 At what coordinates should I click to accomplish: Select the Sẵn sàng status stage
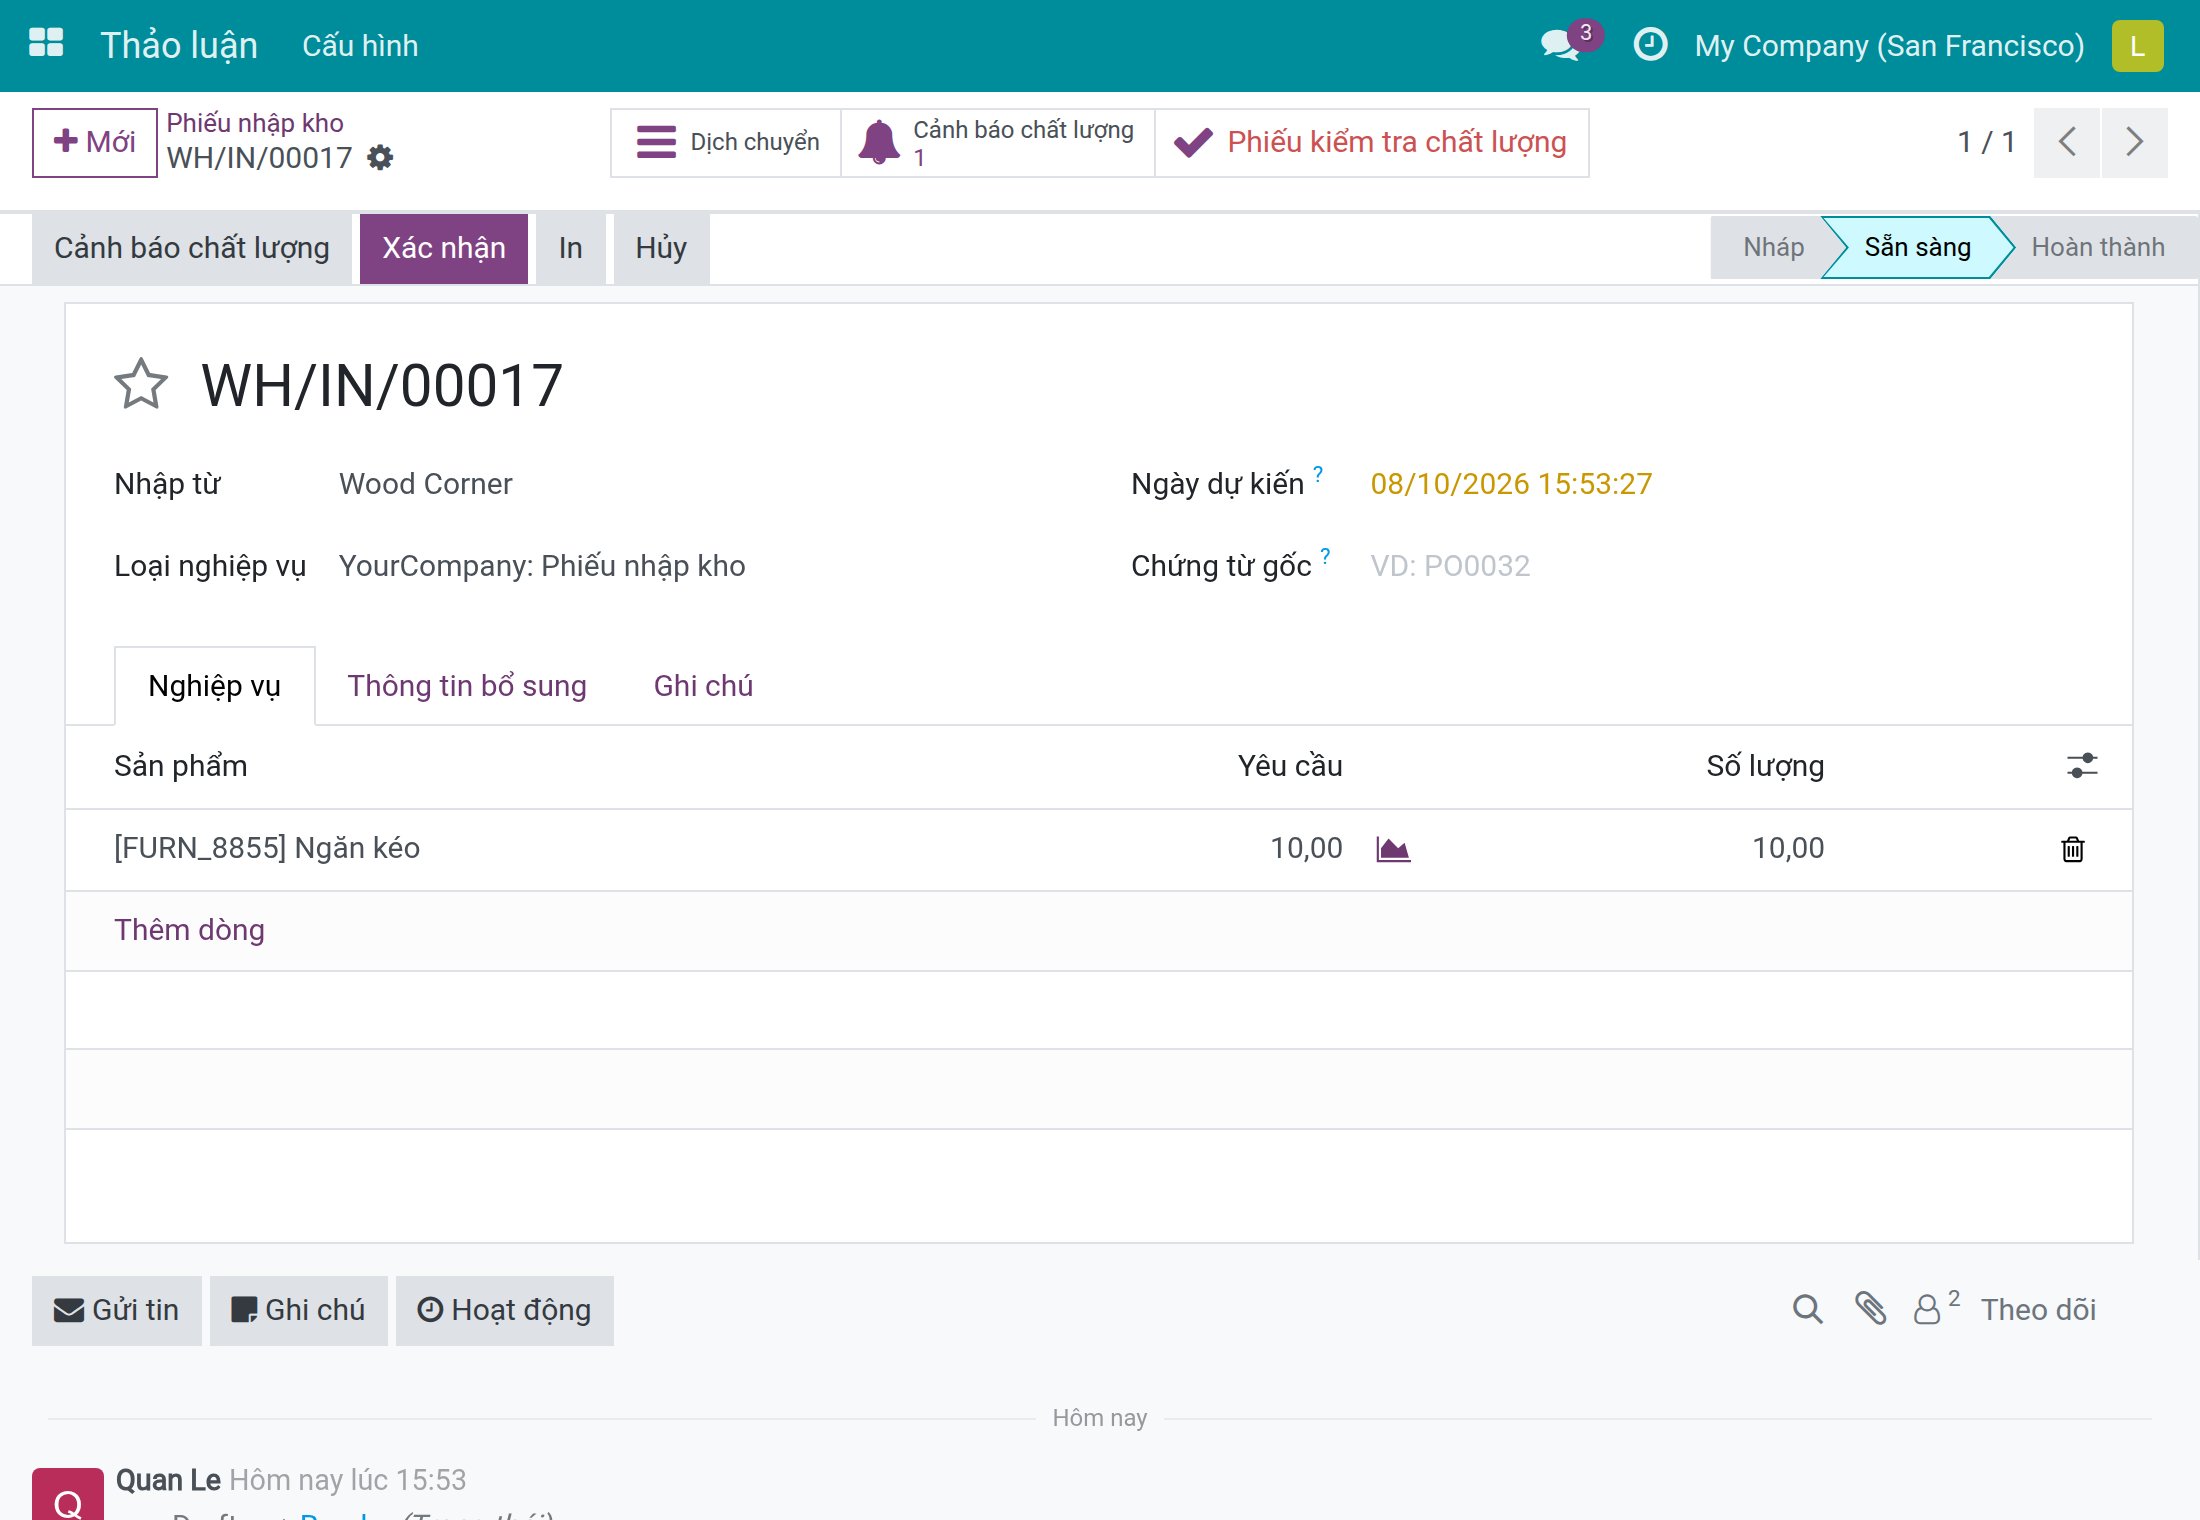click(1917, 248)
